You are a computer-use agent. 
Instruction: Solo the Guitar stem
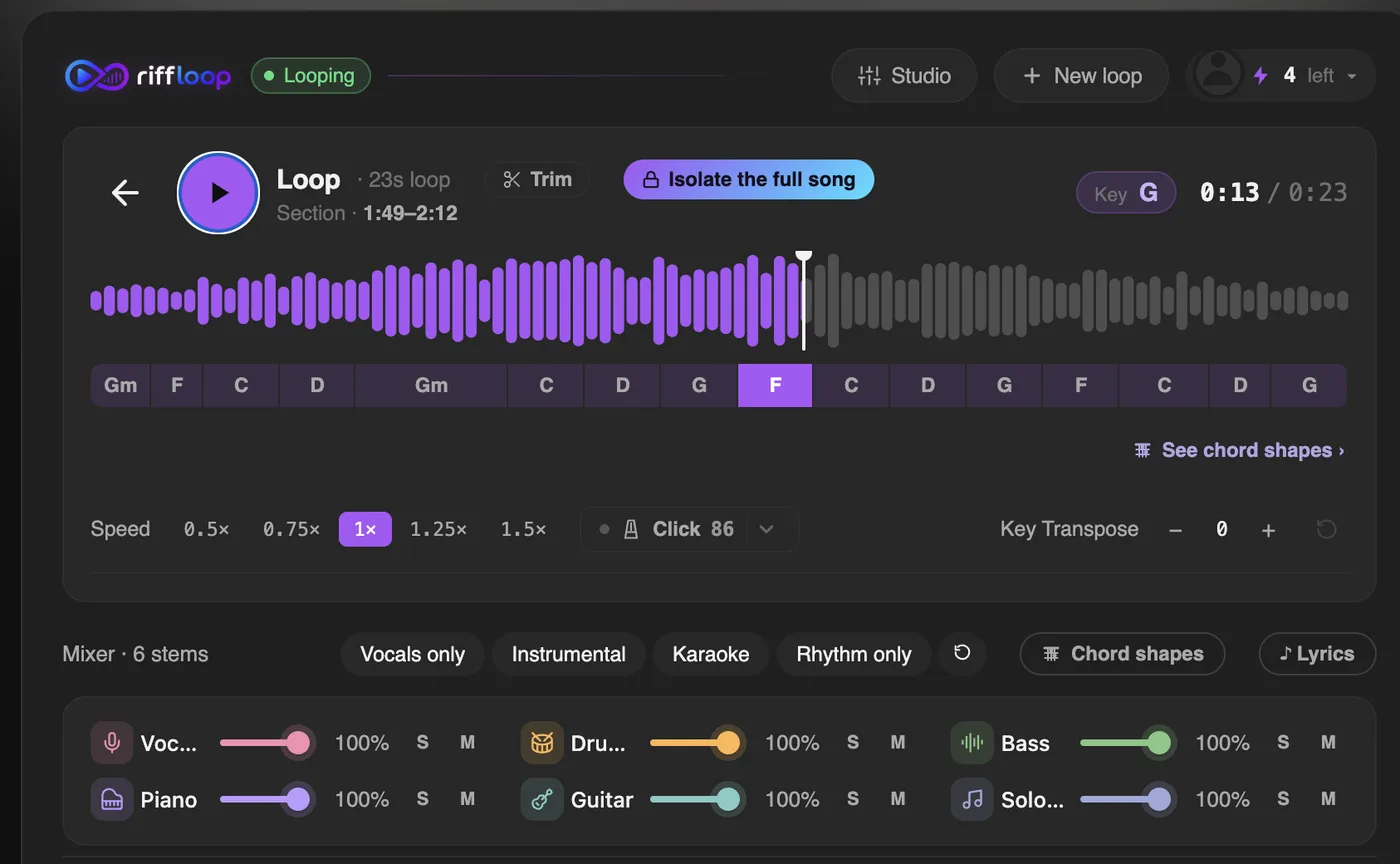853,798
